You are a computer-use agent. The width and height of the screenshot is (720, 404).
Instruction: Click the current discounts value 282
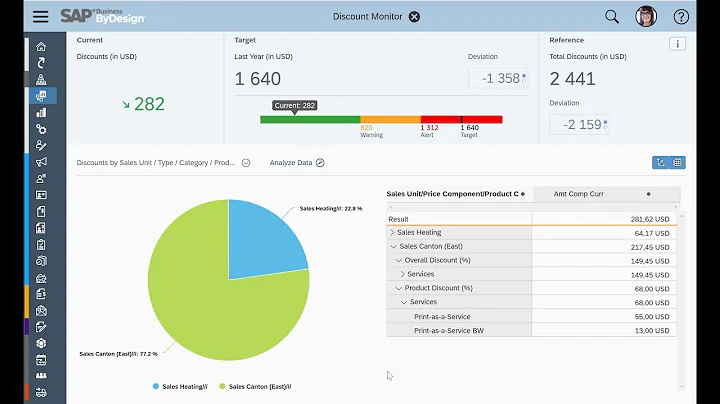click(149, 104)
